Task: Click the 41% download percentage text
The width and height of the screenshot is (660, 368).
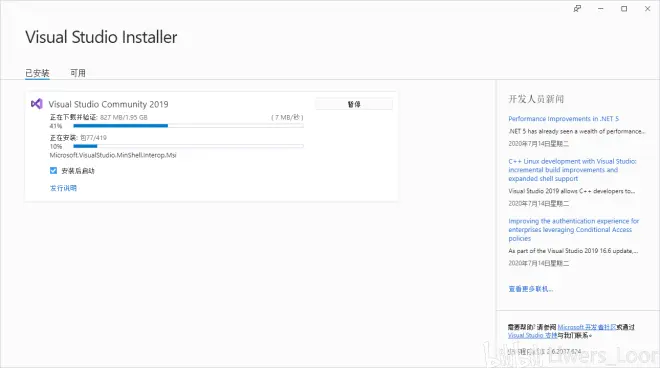Action: coord(56,126)
